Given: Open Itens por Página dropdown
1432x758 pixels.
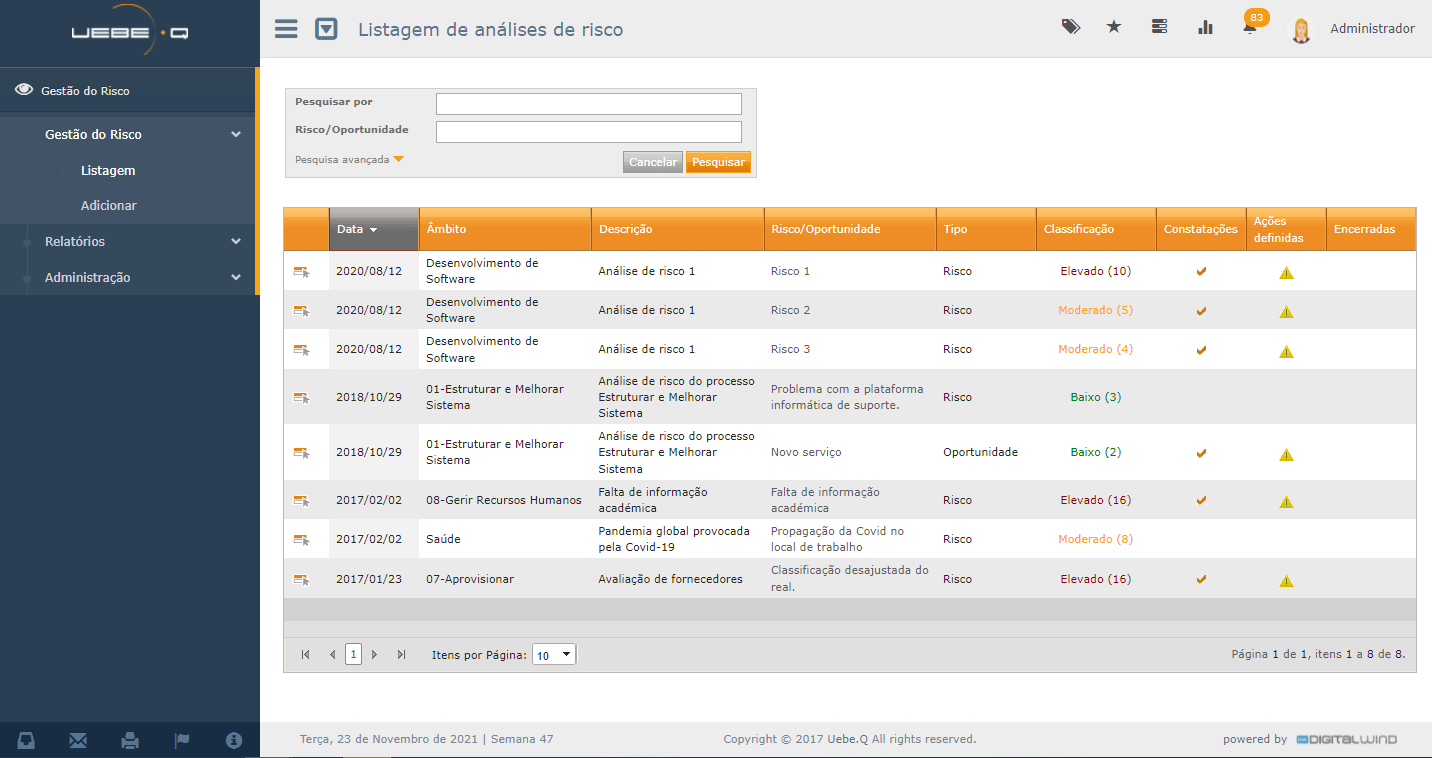Looking at the screenshot, I should [x=554, y=655].
